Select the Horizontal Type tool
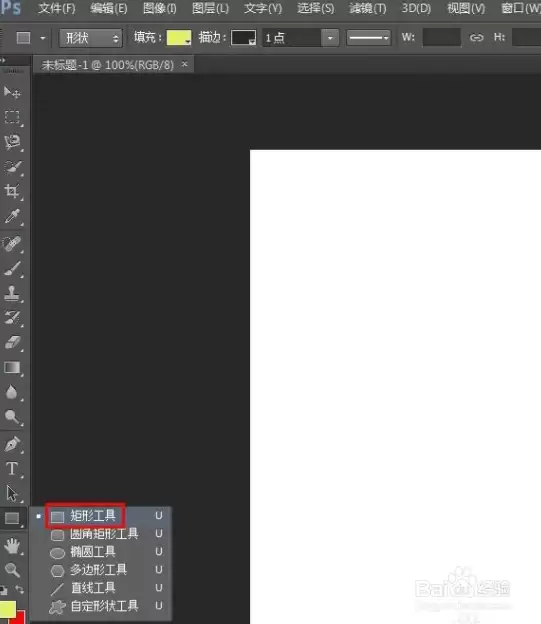This screenshot has height=624, width=541. [x=12, y=468]
